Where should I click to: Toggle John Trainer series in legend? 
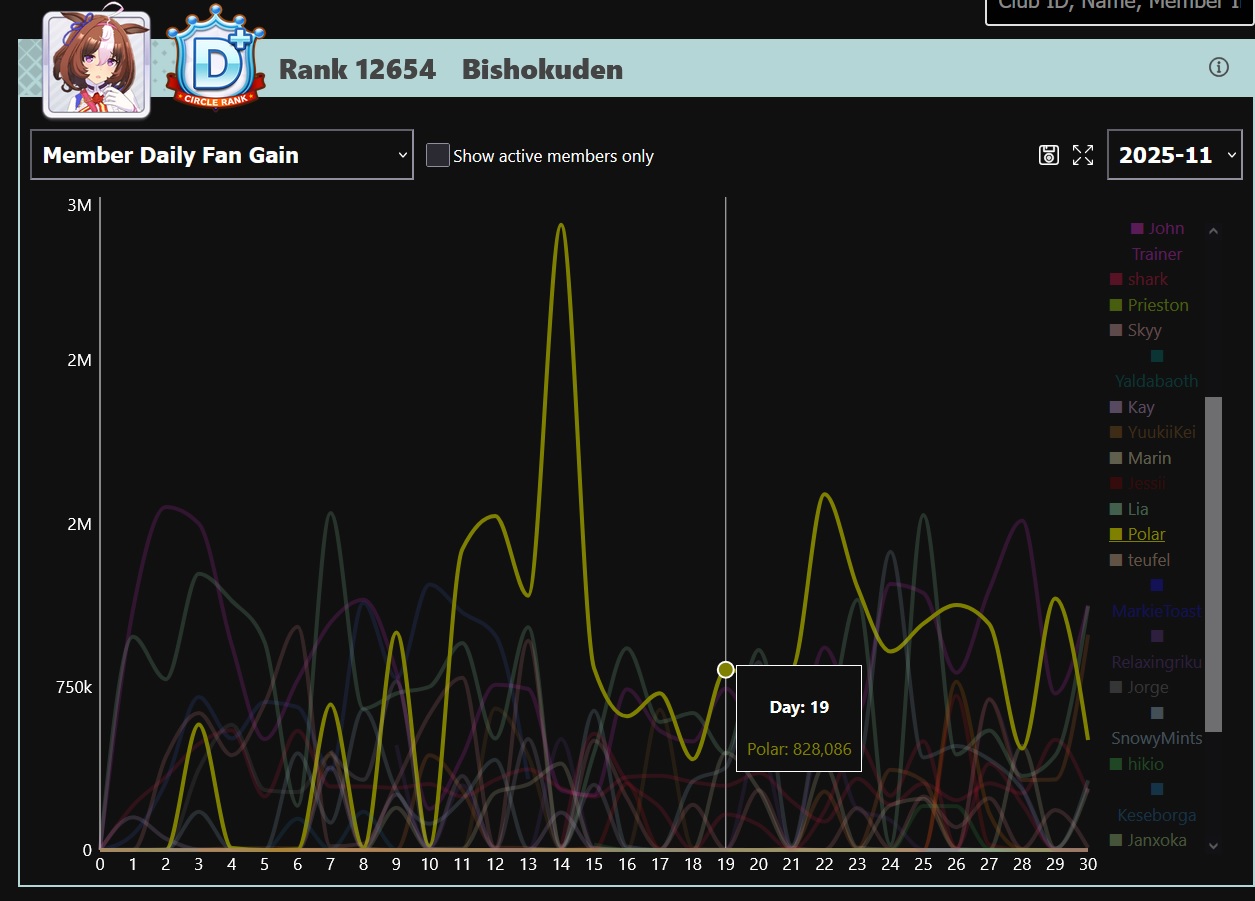click(x=1157, y=241)
